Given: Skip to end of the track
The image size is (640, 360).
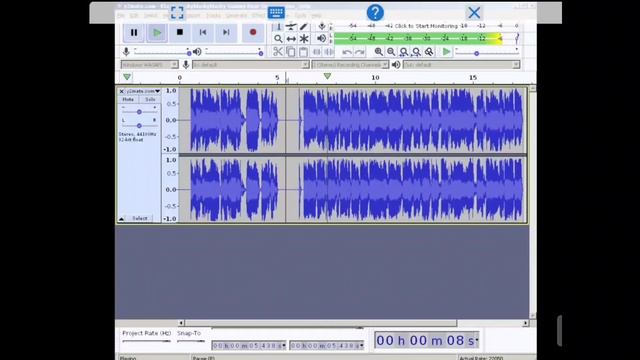Looking at the screenshot, I should [226, 33].
